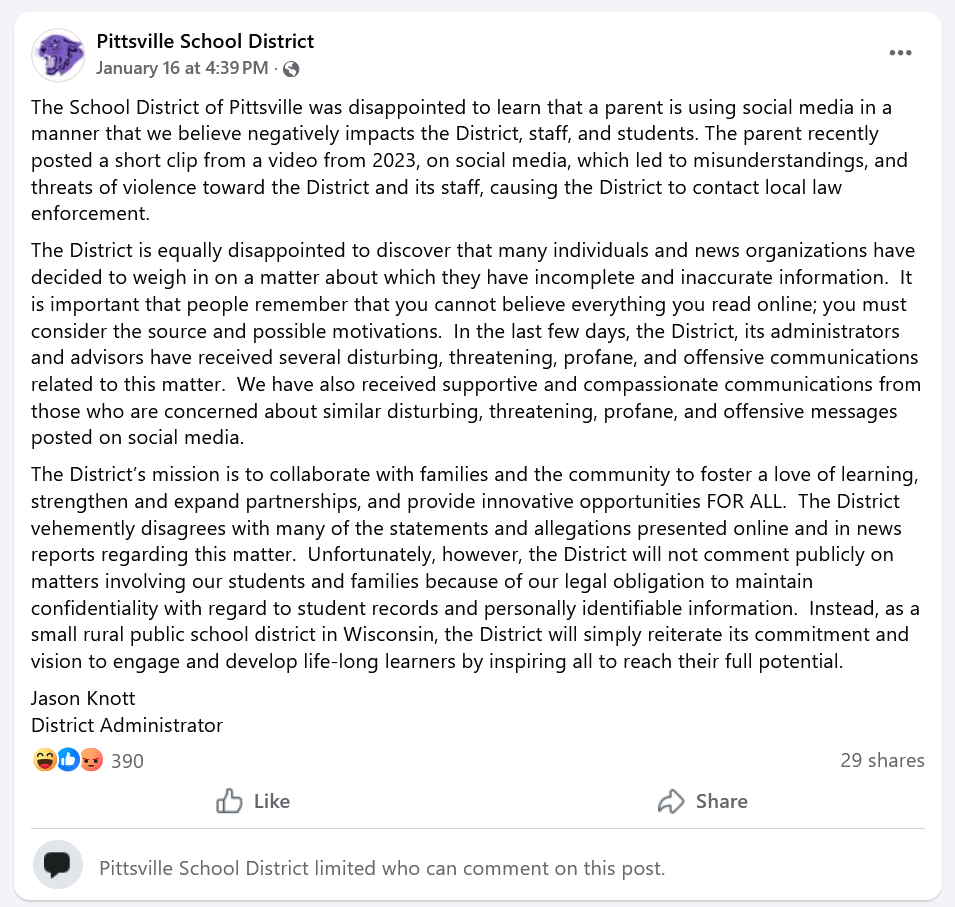Click the haha laughing reaction emoji
Screen dimensions: 955x907
tap(43, 760)
